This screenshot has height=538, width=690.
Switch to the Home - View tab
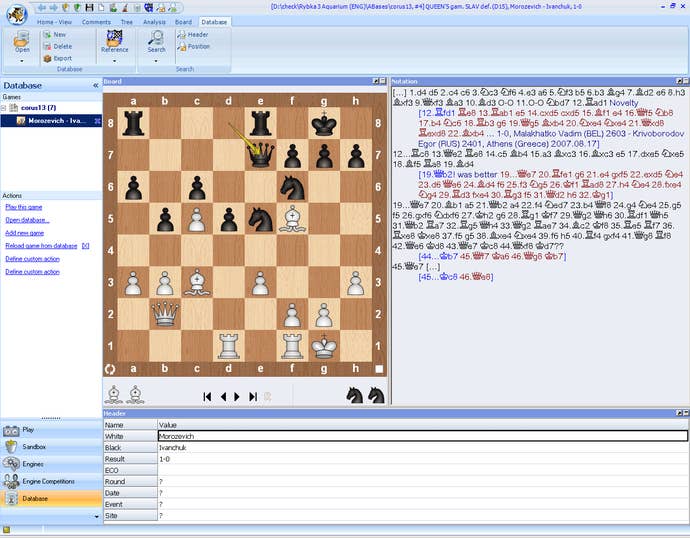click(x=54, y=22)
